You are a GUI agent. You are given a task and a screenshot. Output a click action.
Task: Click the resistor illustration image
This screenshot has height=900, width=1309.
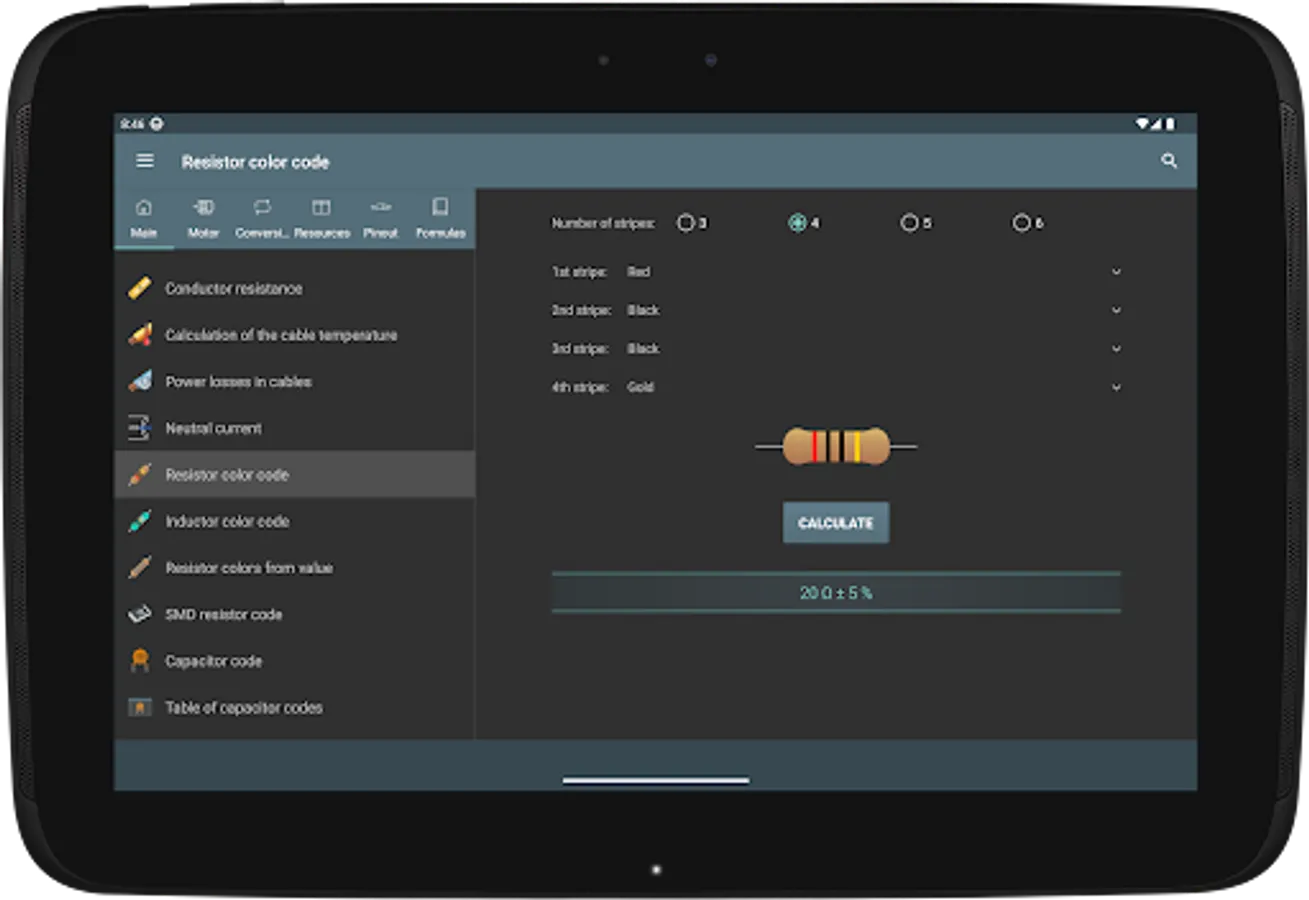tap(836, 446)
